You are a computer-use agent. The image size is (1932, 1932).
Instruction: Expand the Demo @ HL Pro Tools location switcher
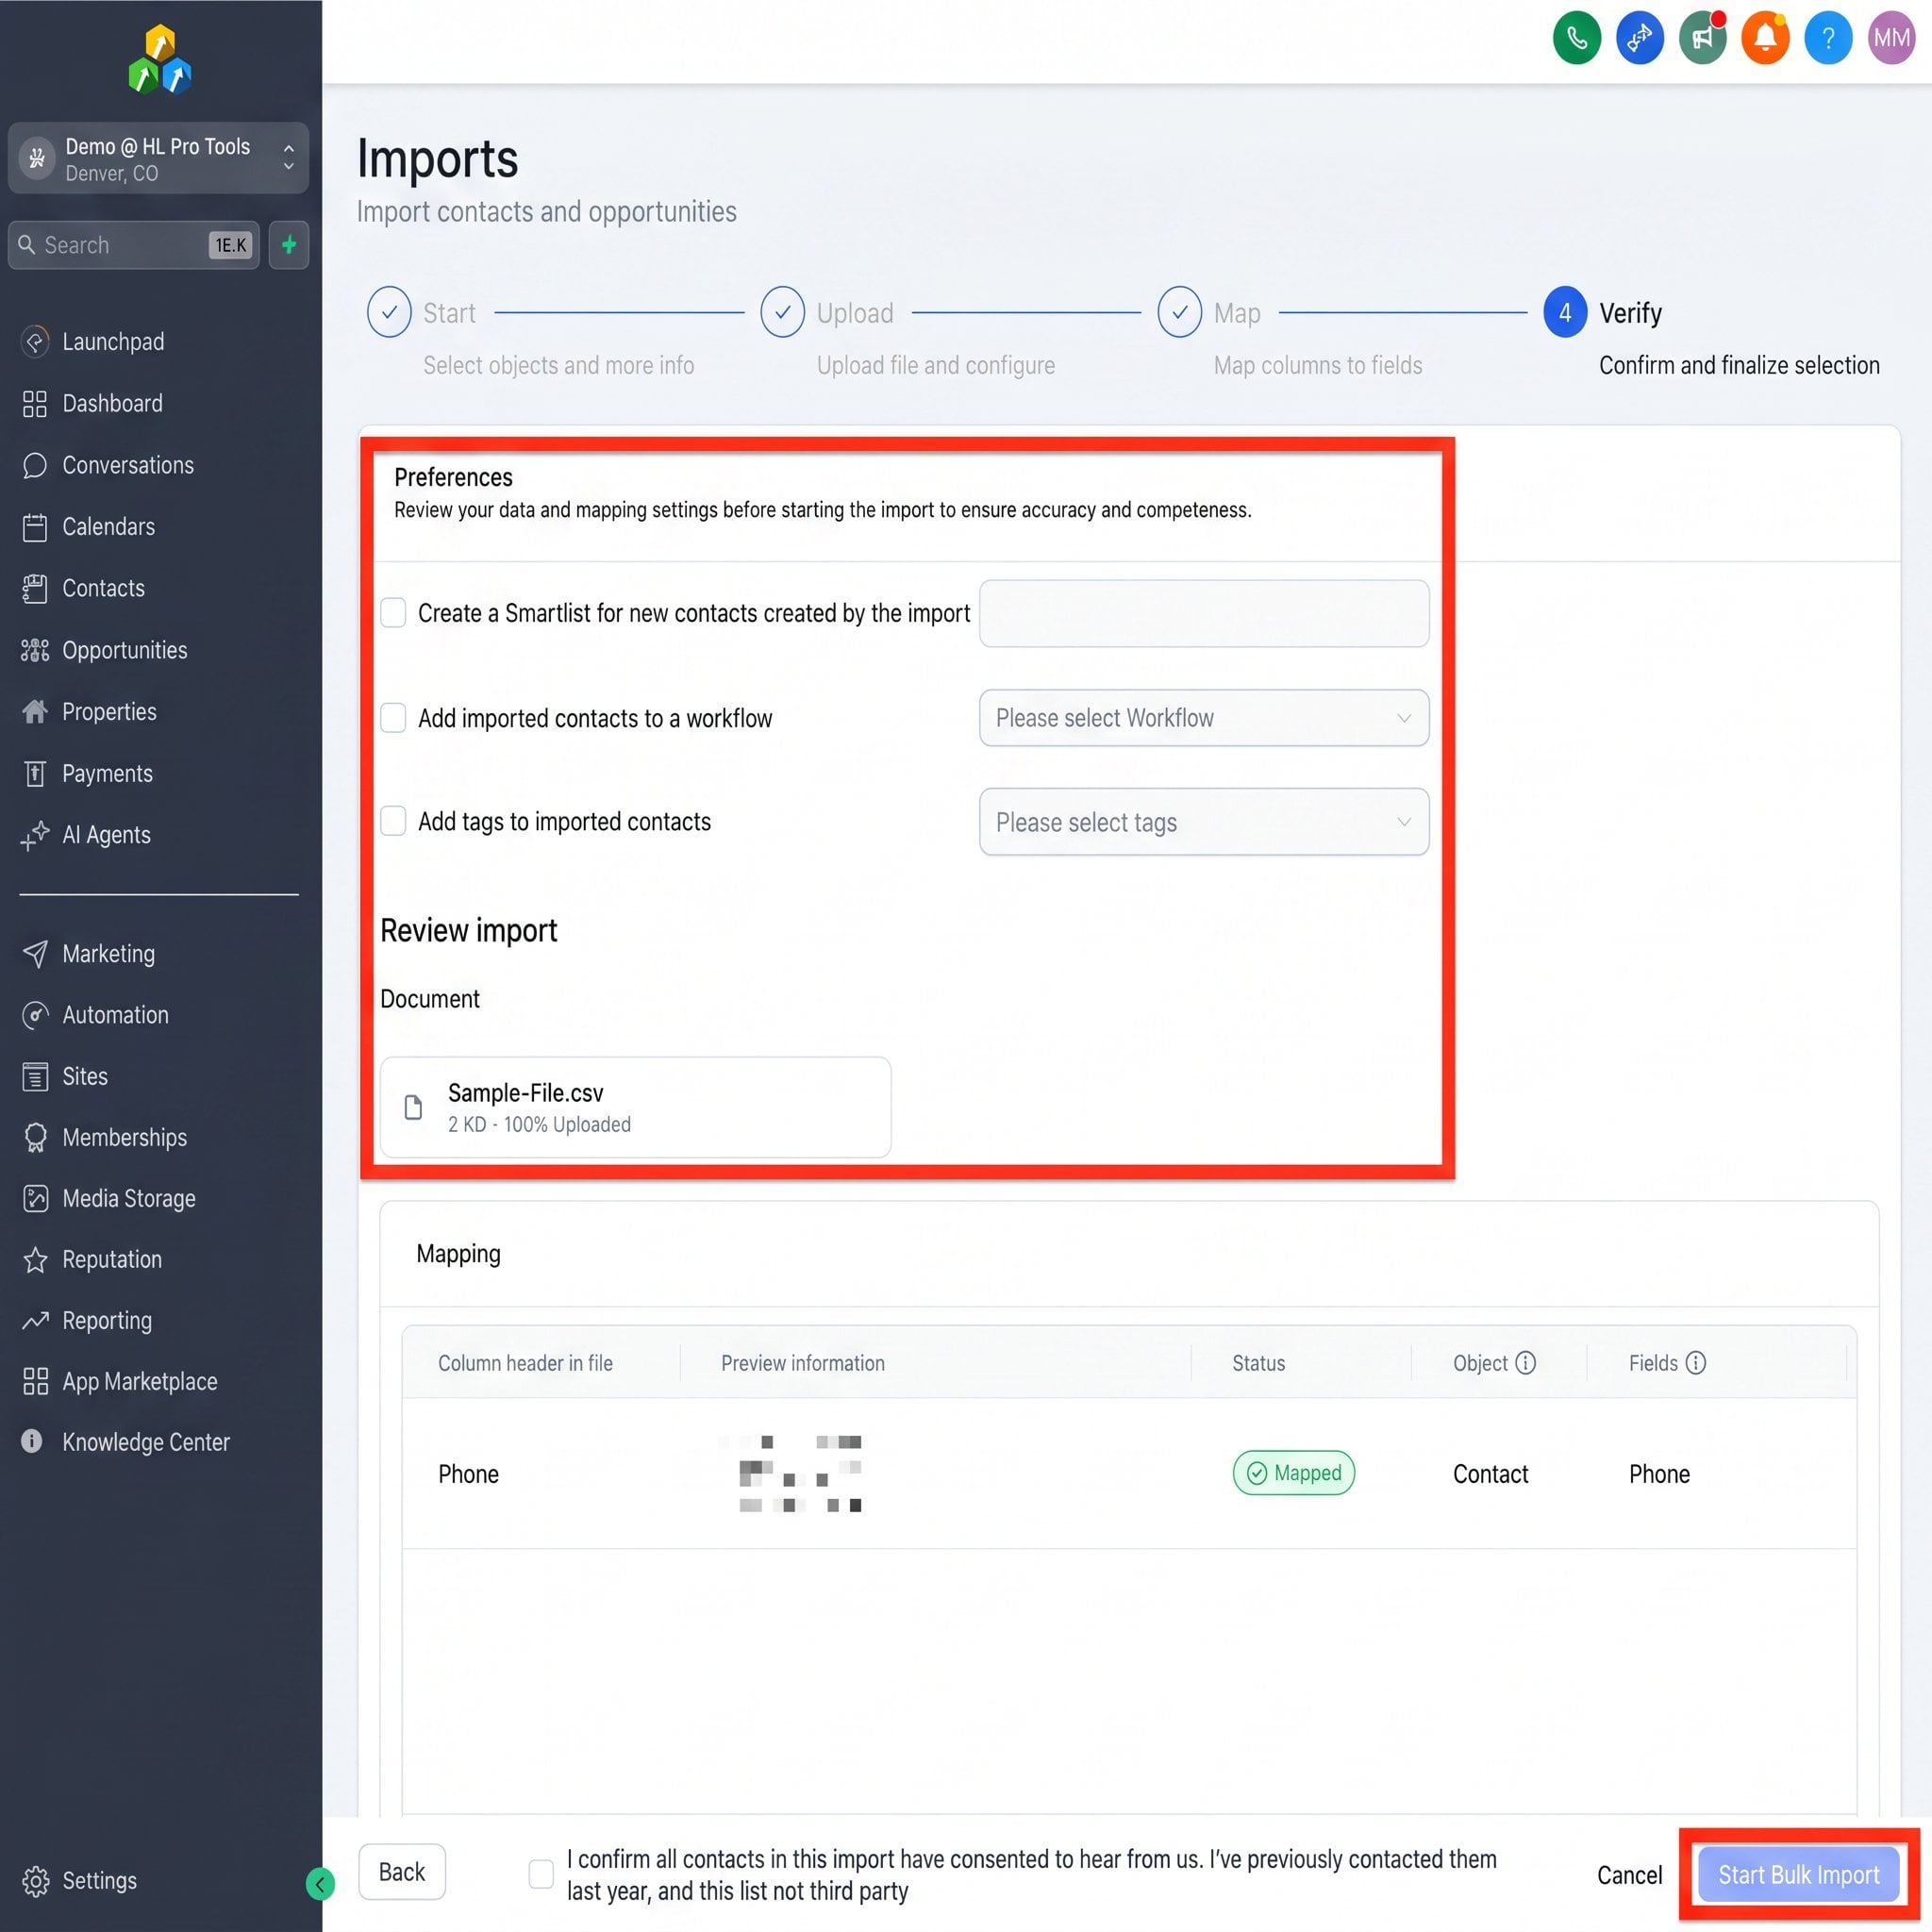tap(158, 158)
